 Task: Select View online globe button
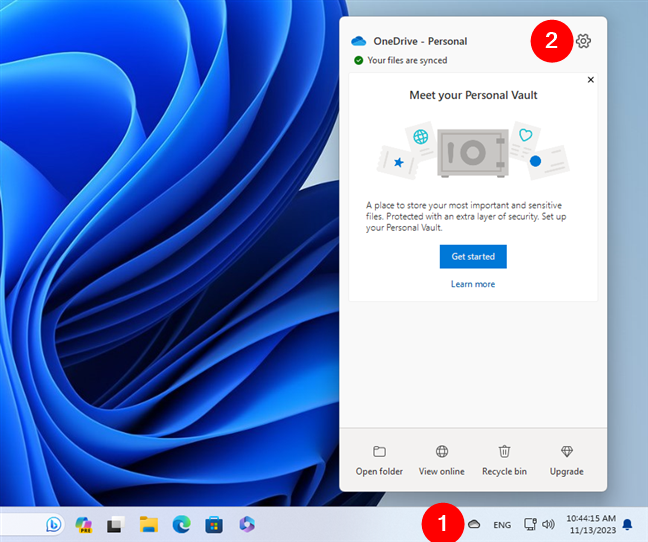441,461
